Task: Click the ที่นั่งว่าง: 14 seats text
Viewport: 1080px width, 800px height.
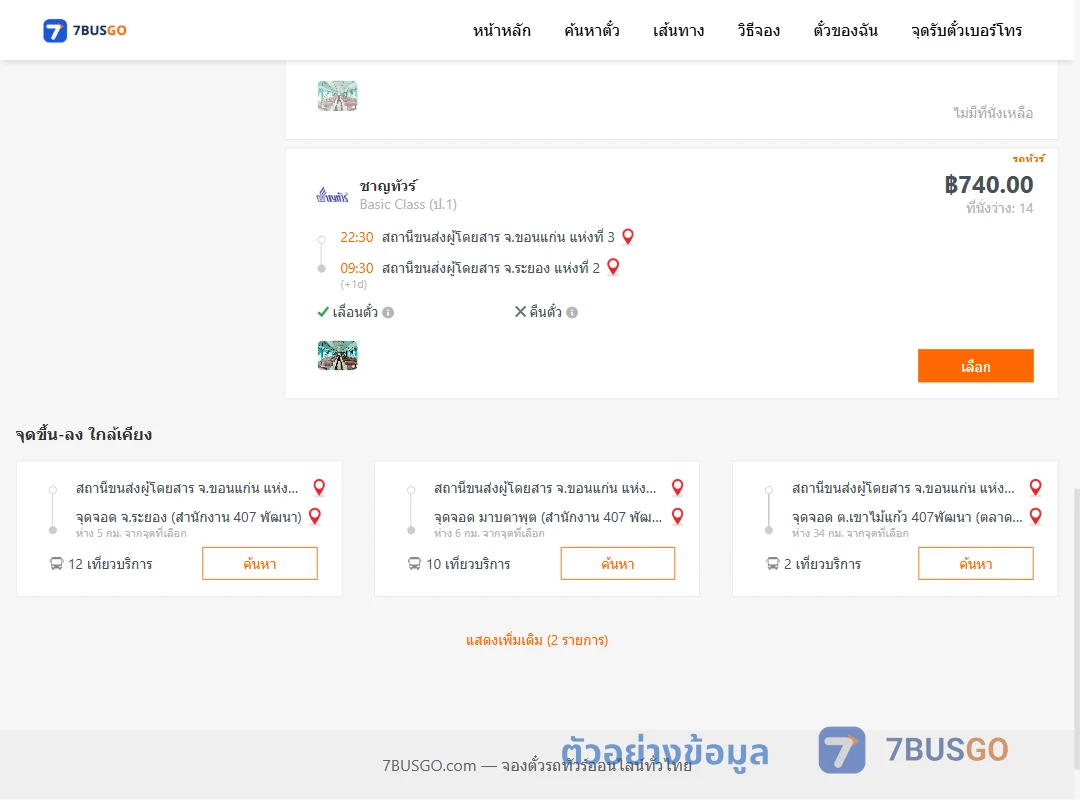Action: click(x=999, y=208)
